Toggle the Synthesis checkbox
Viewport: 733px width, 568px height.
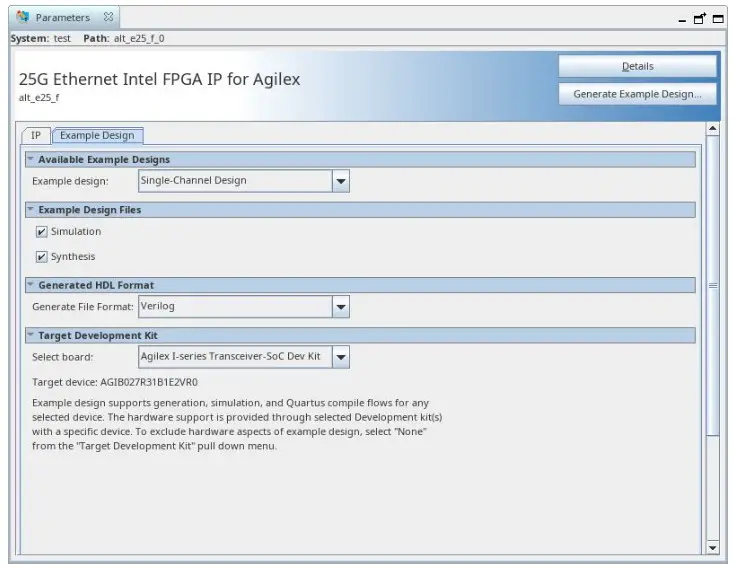click(x=42, y=257)
